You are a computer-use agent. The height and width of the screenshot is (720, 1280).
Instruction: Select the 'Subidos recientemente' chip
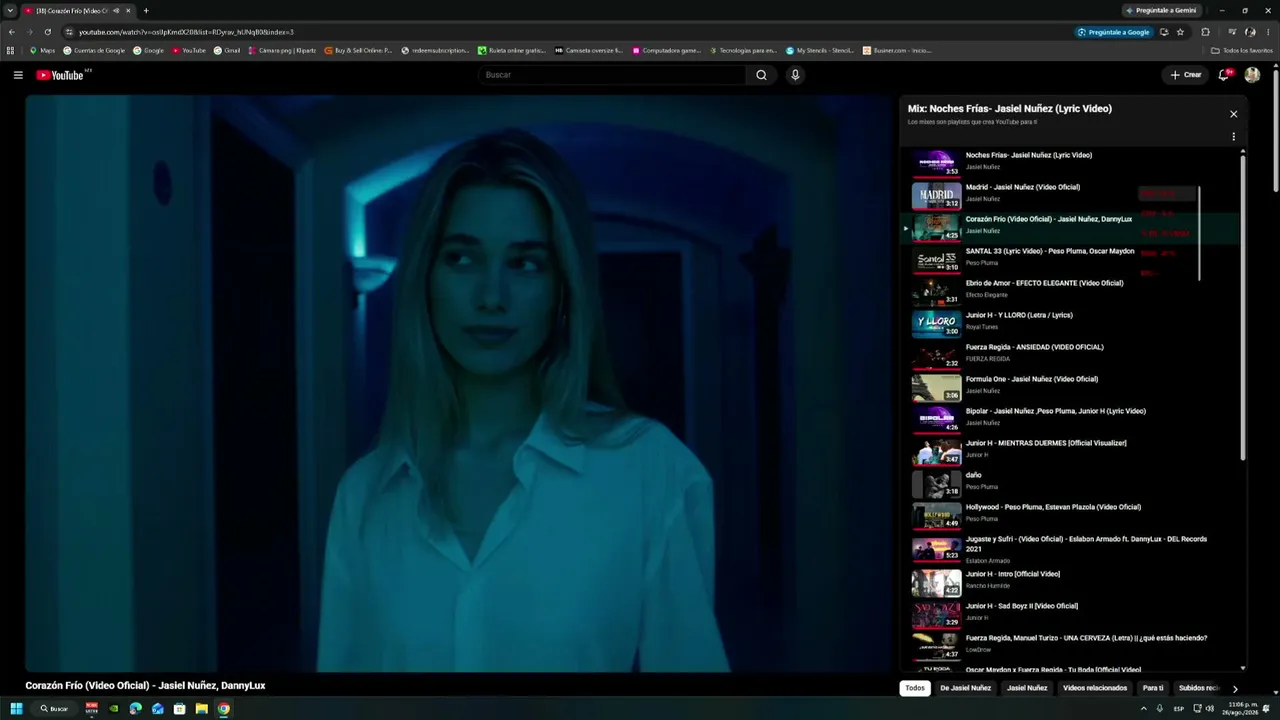point(1199,688)
